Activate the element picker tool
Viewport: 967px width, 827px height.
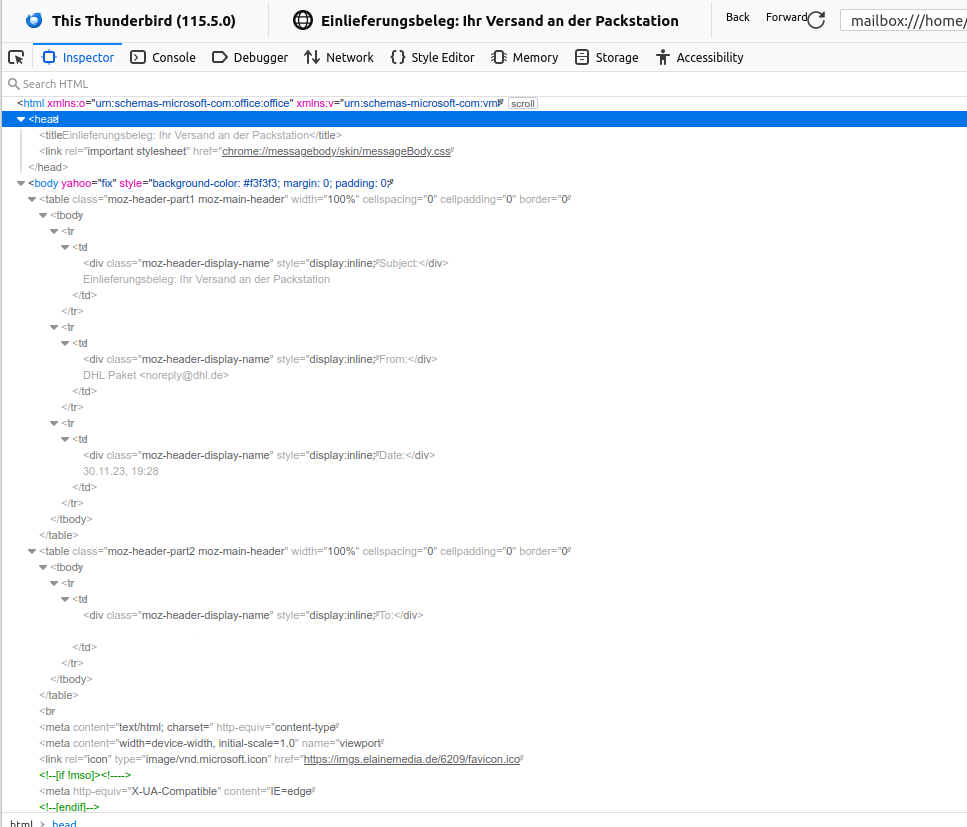coord(16,57)
